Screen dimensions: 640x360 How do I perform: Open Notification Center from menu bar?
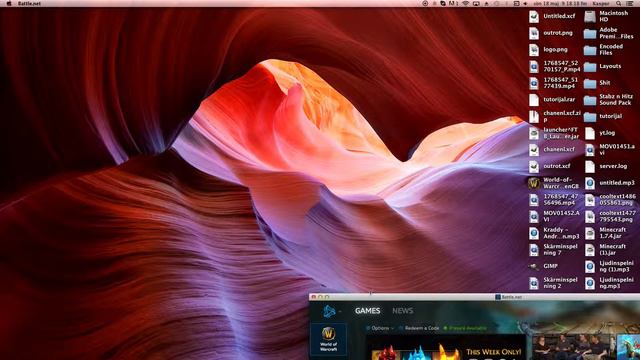pos(630,3)
